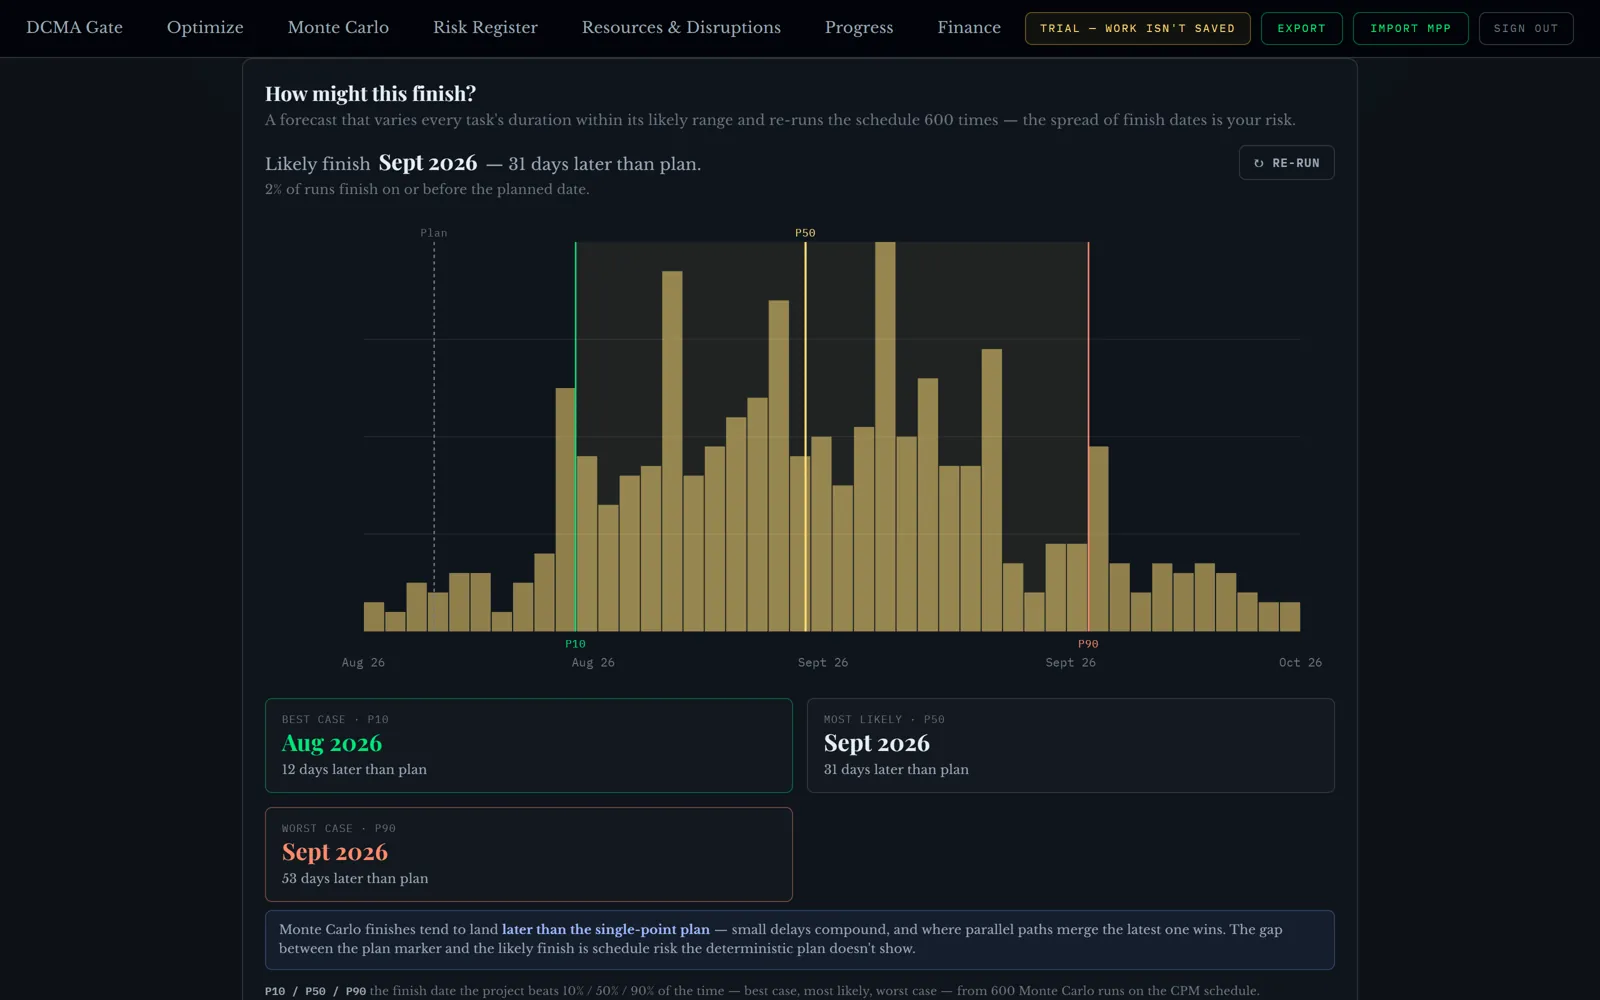Click the Import MPP button

click(1410, 28)
